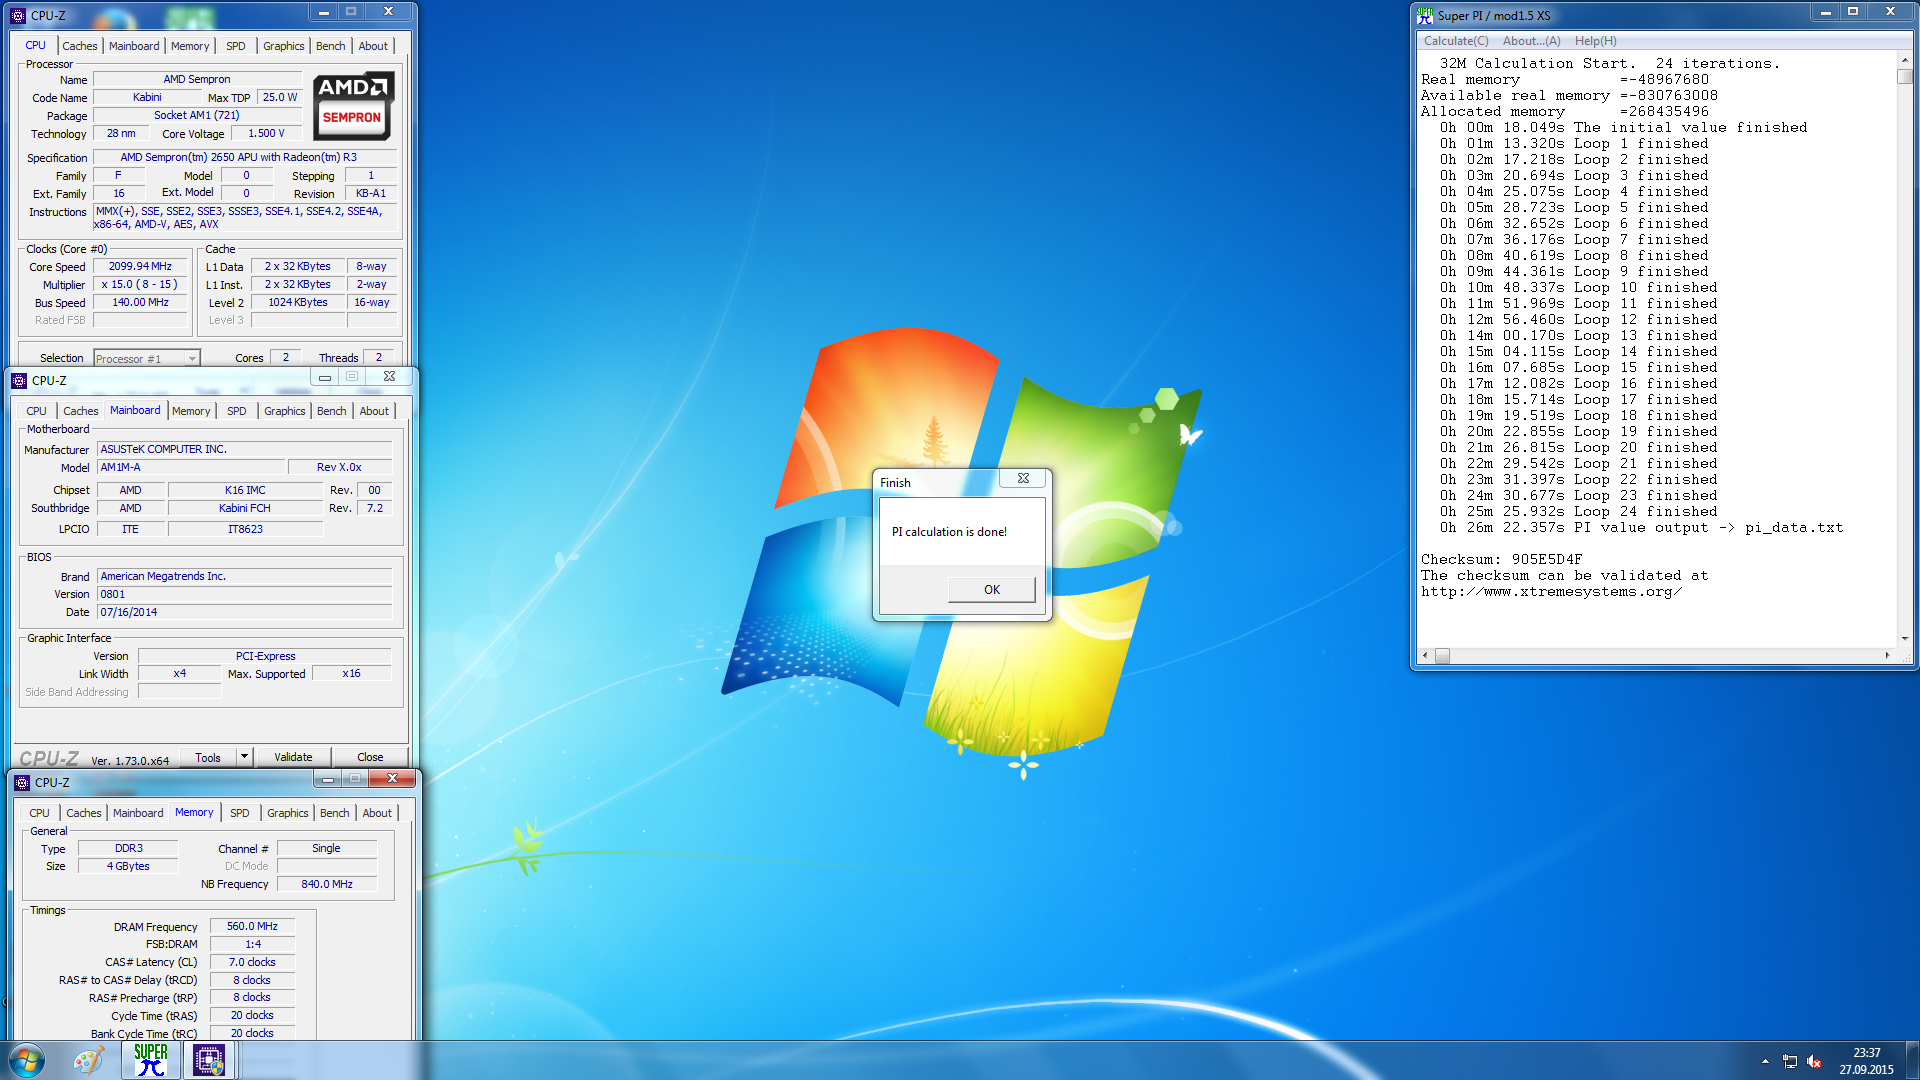Viewport: 1920px width, 1080px height.
Task: Click the Super PI scroll-left arrow
Action: click(x=1425, y=656)
